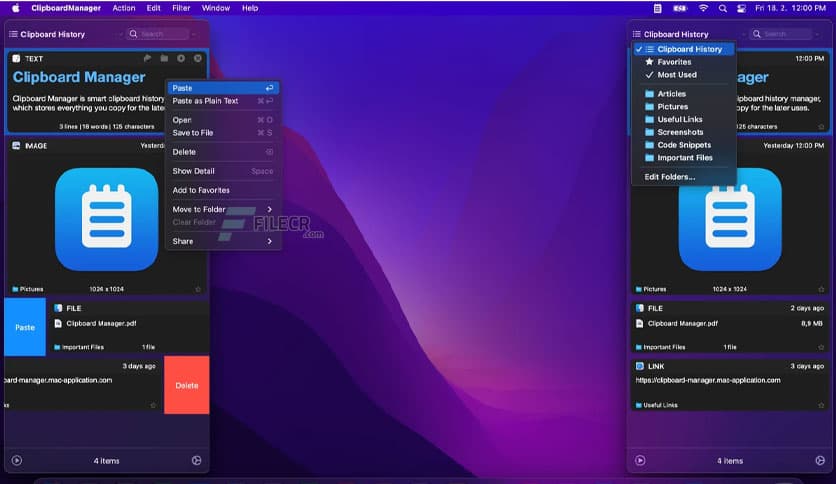Click the FILE type icon in the left panel
This screenshot has width=836, height=484.
pos(58,308)
